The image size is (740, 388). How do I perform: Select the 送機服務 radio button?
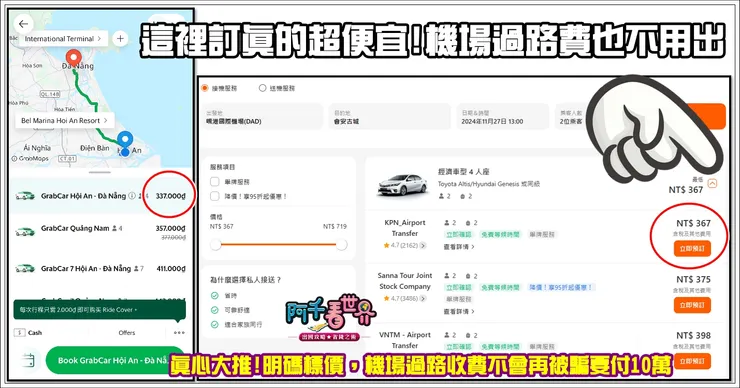pyautogui.click(x=262, y=88)
